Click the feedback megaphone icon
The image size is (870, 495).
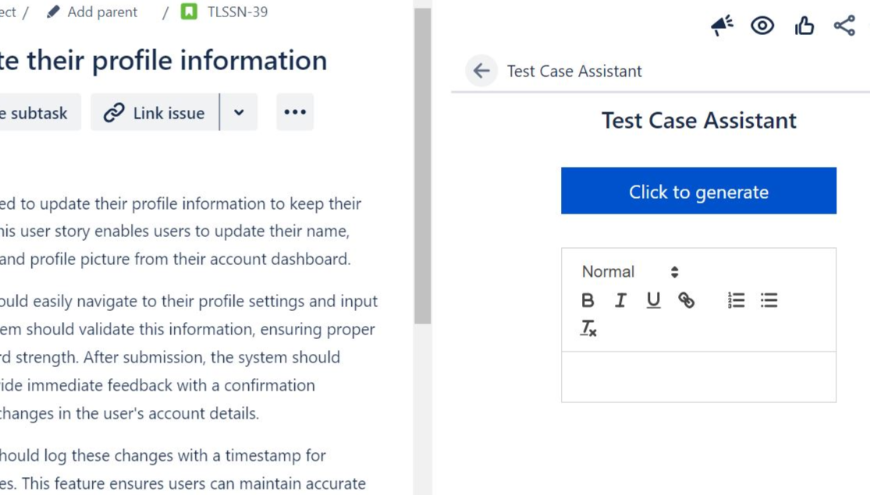coord(722,26)
